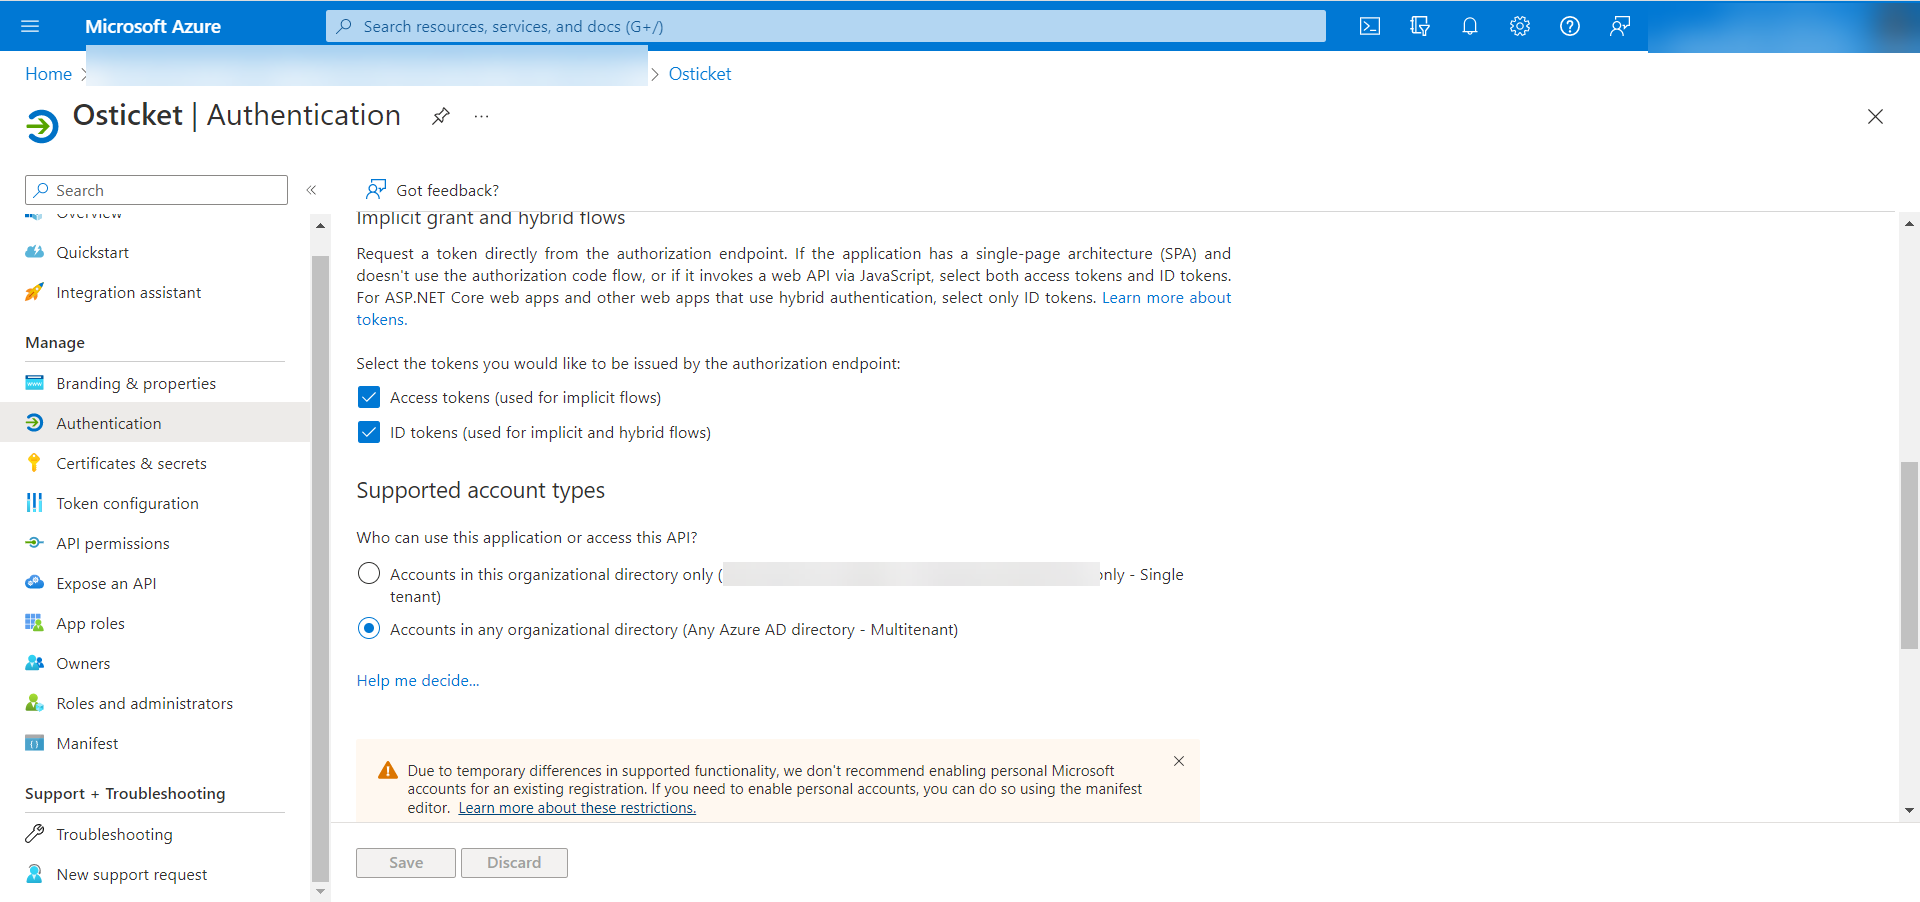Follow 'Learn more about tokens' link

(x=1166, y=298)
